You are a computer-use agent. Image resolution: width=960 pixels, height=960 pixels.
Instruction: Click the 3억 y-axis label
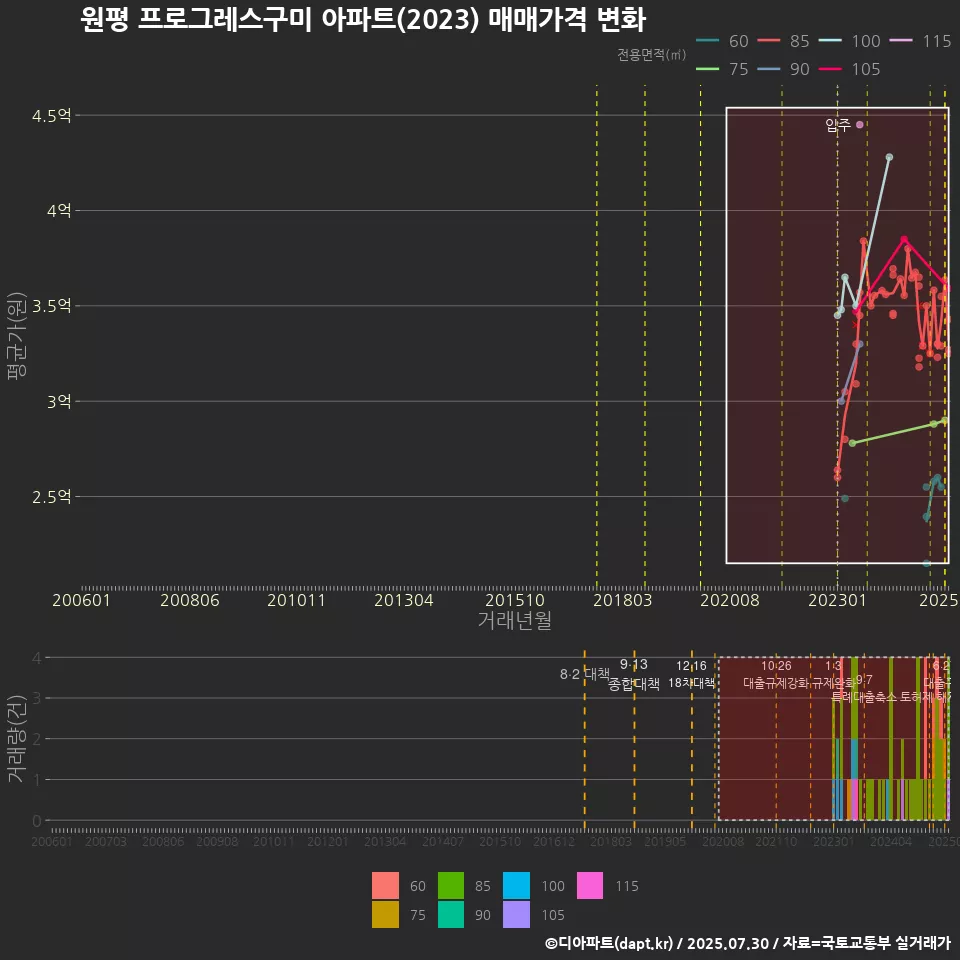coord(59,401)
